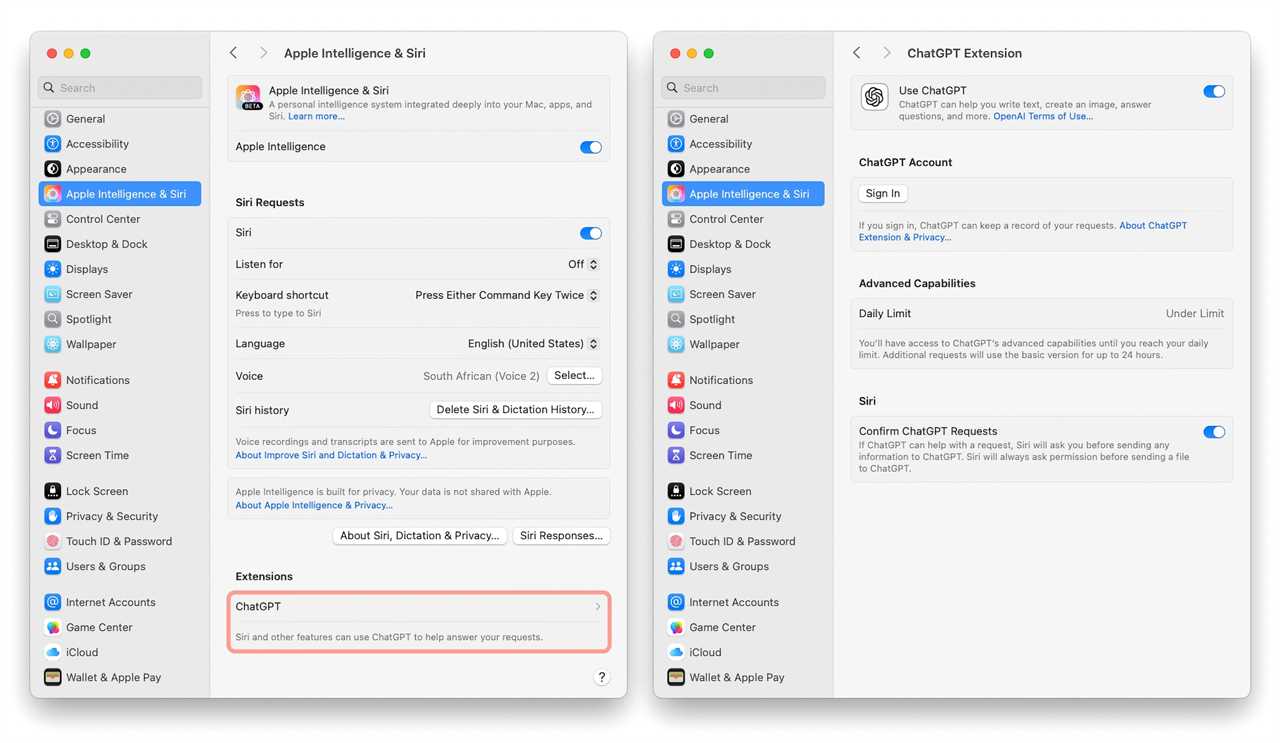This screenshot has height=743, width=1280.
Task: Click Focus moon icon in left window
Action: tap(53, 430)
